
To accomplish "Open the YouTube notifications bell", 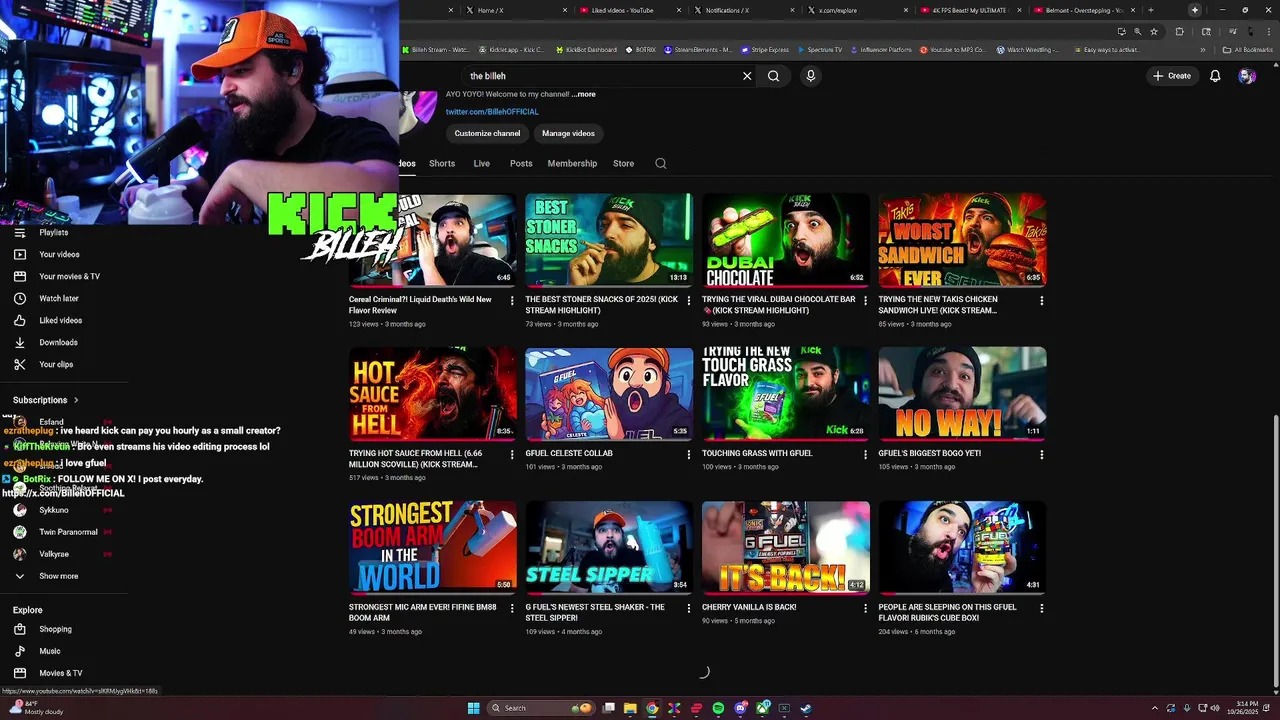I will 1215,76.
